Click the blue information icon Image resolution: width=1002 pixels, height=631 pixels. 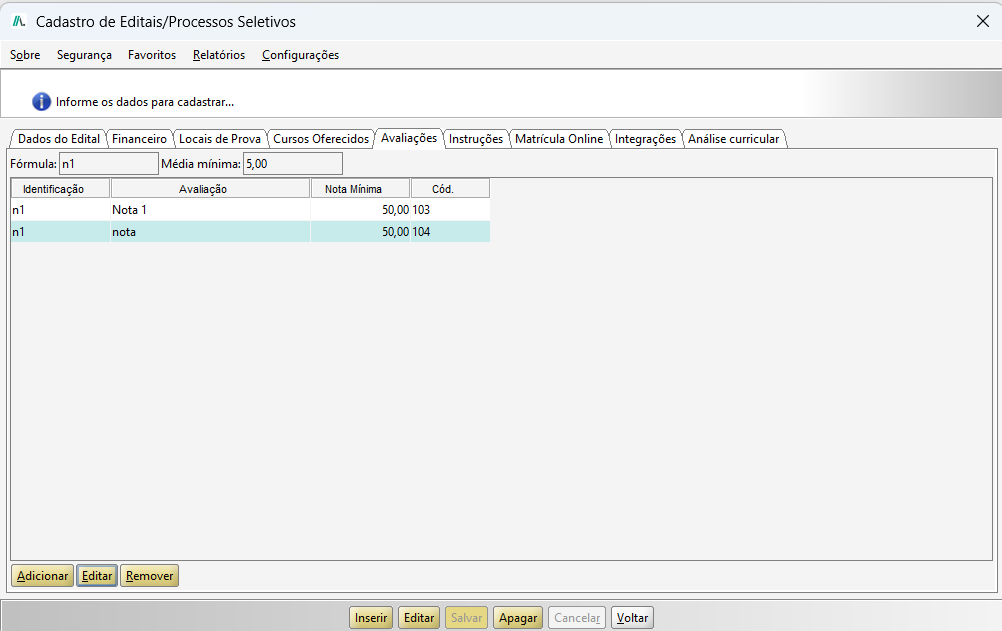[42, 102]
